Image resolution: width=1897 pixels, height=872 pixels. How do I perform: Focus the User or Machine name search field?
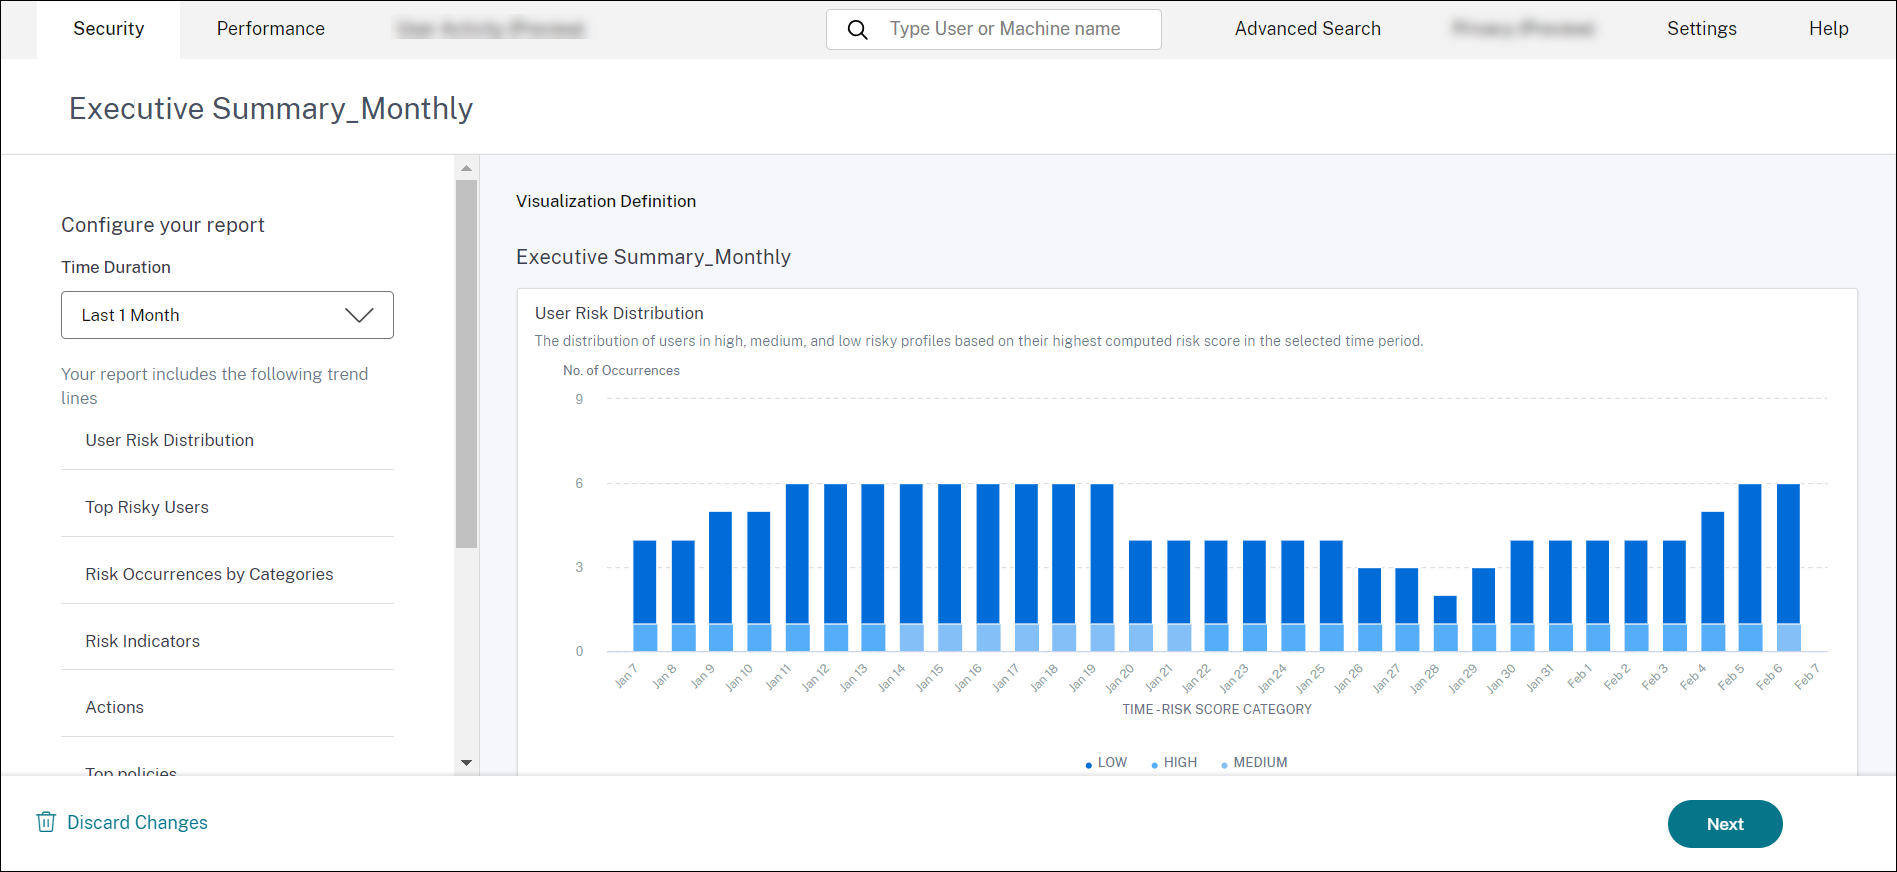coord(1005,29)
